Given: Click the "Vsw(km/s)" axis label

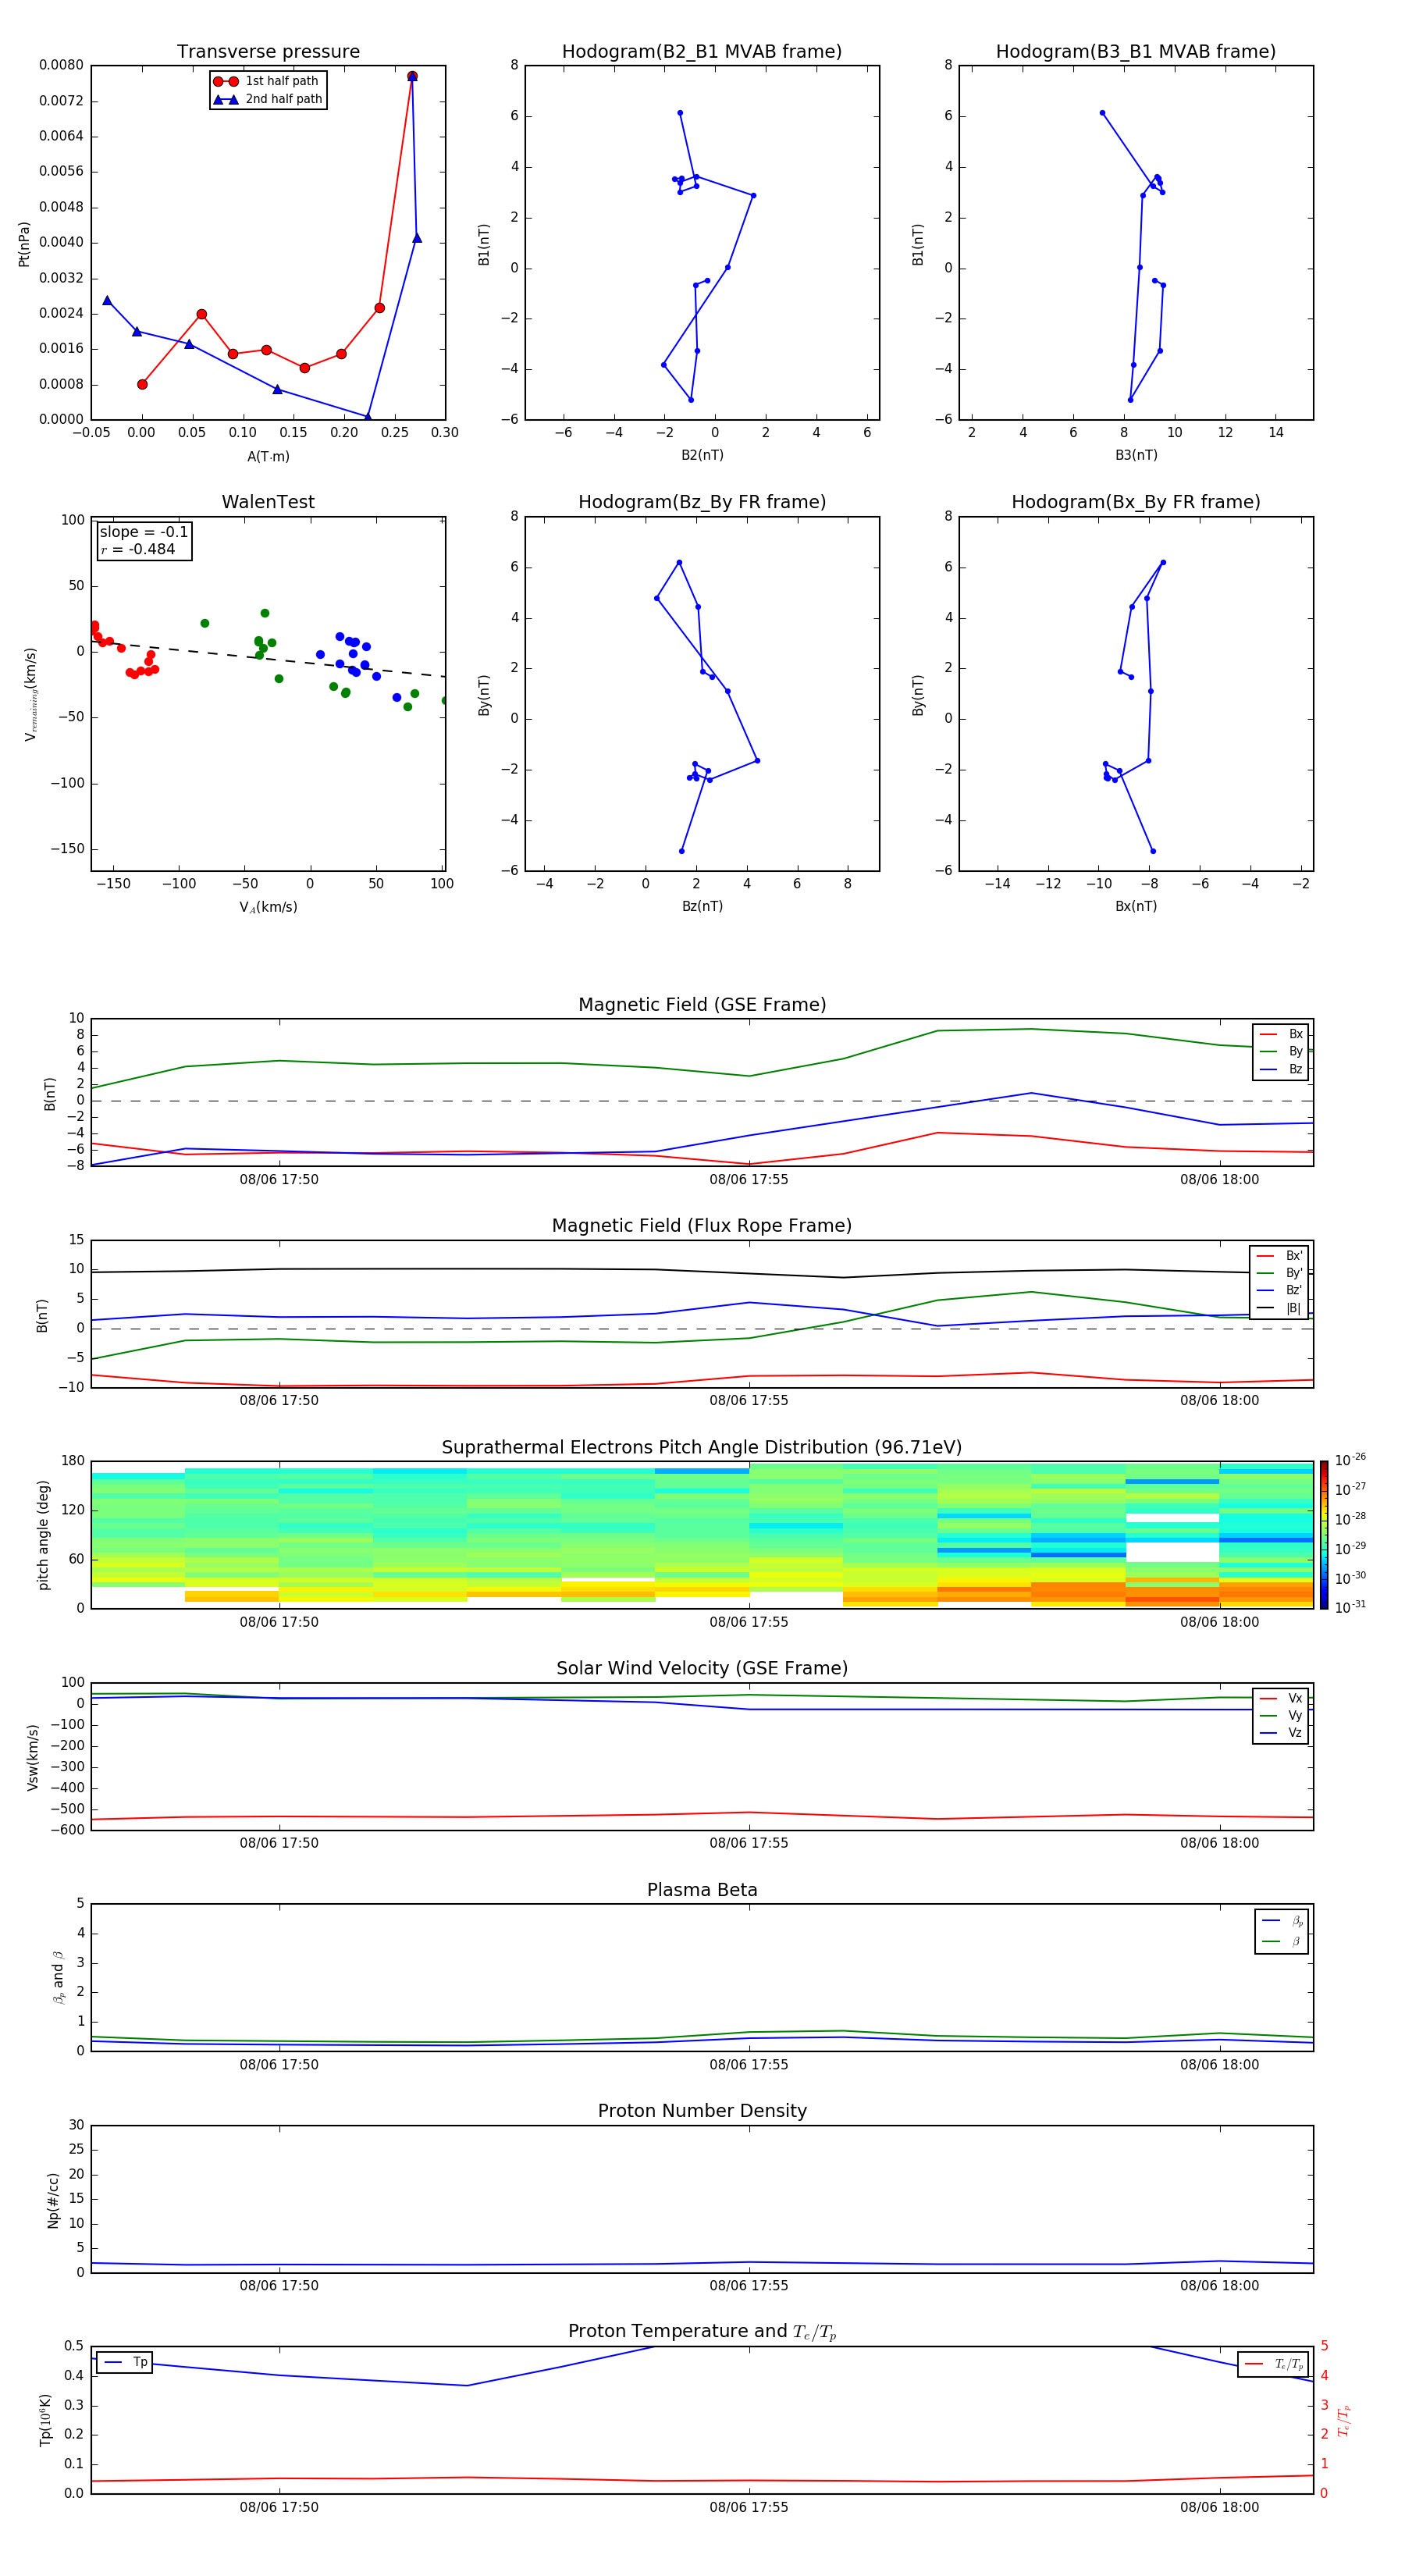Looking at the screenshot, I should 32,1757.
